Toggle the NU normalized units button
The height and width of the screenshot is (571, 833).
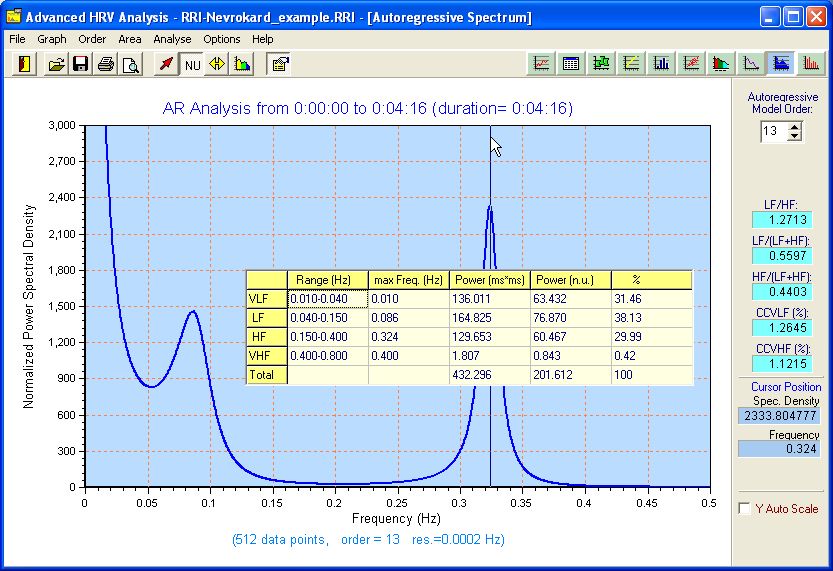tap(192, 64)
